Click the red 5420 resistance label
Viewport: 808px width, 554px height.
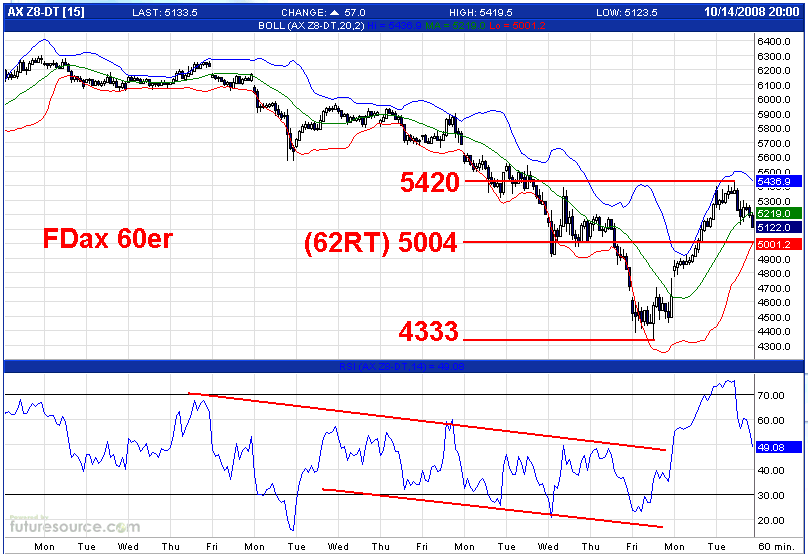click(430, 182)
